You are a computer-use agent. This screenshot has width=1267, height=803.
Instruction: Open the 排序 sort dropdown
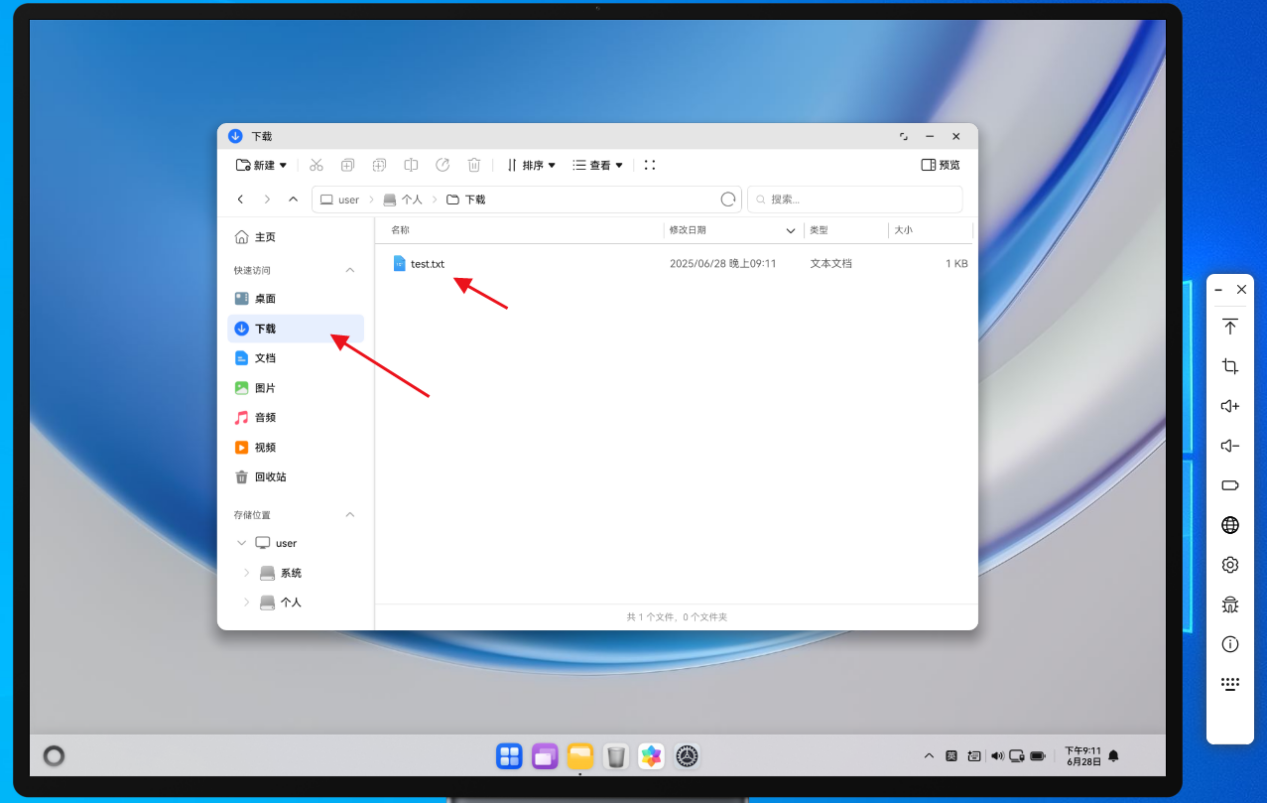click(x=531, y=165)
